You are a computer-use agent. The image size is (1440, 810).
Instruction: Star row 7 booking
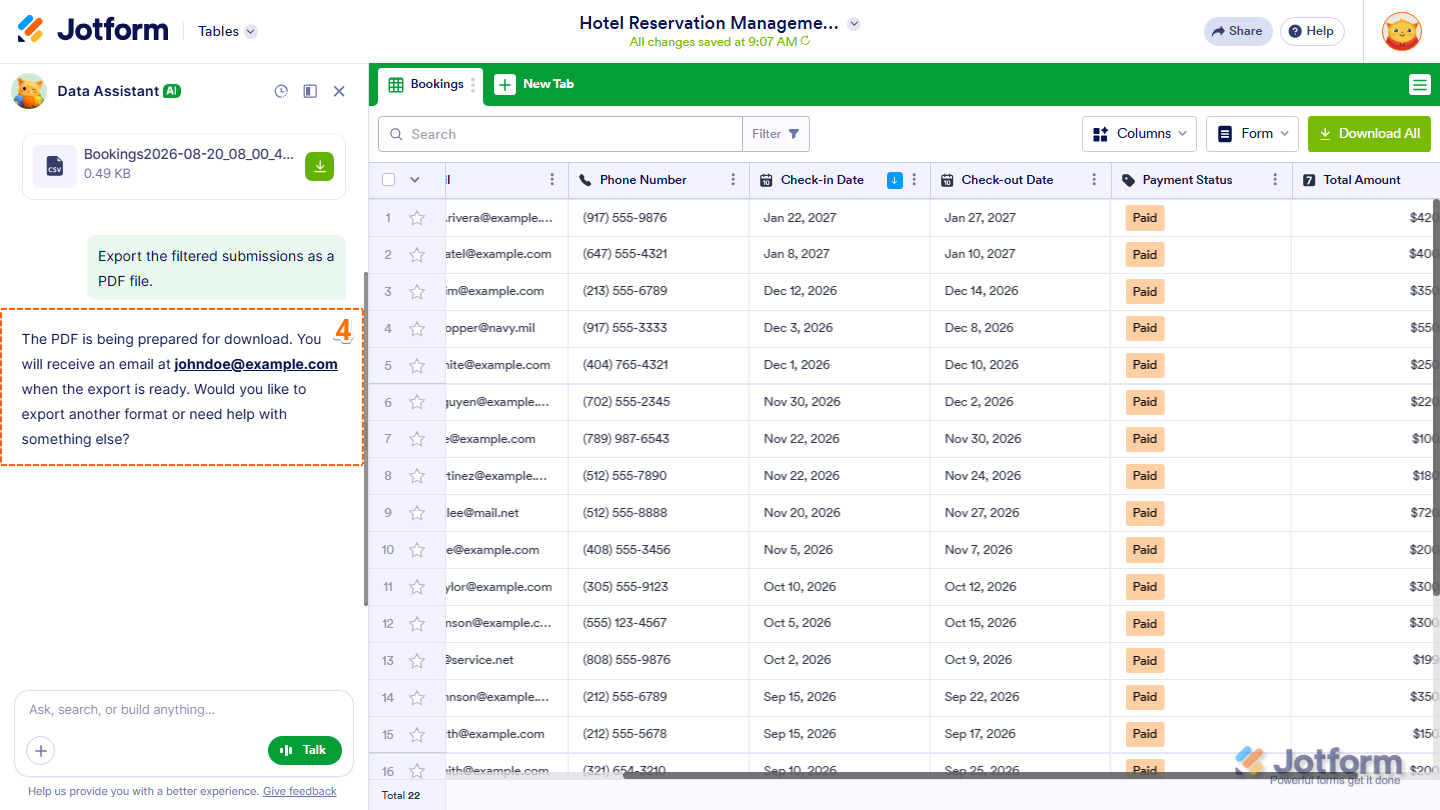417,439
